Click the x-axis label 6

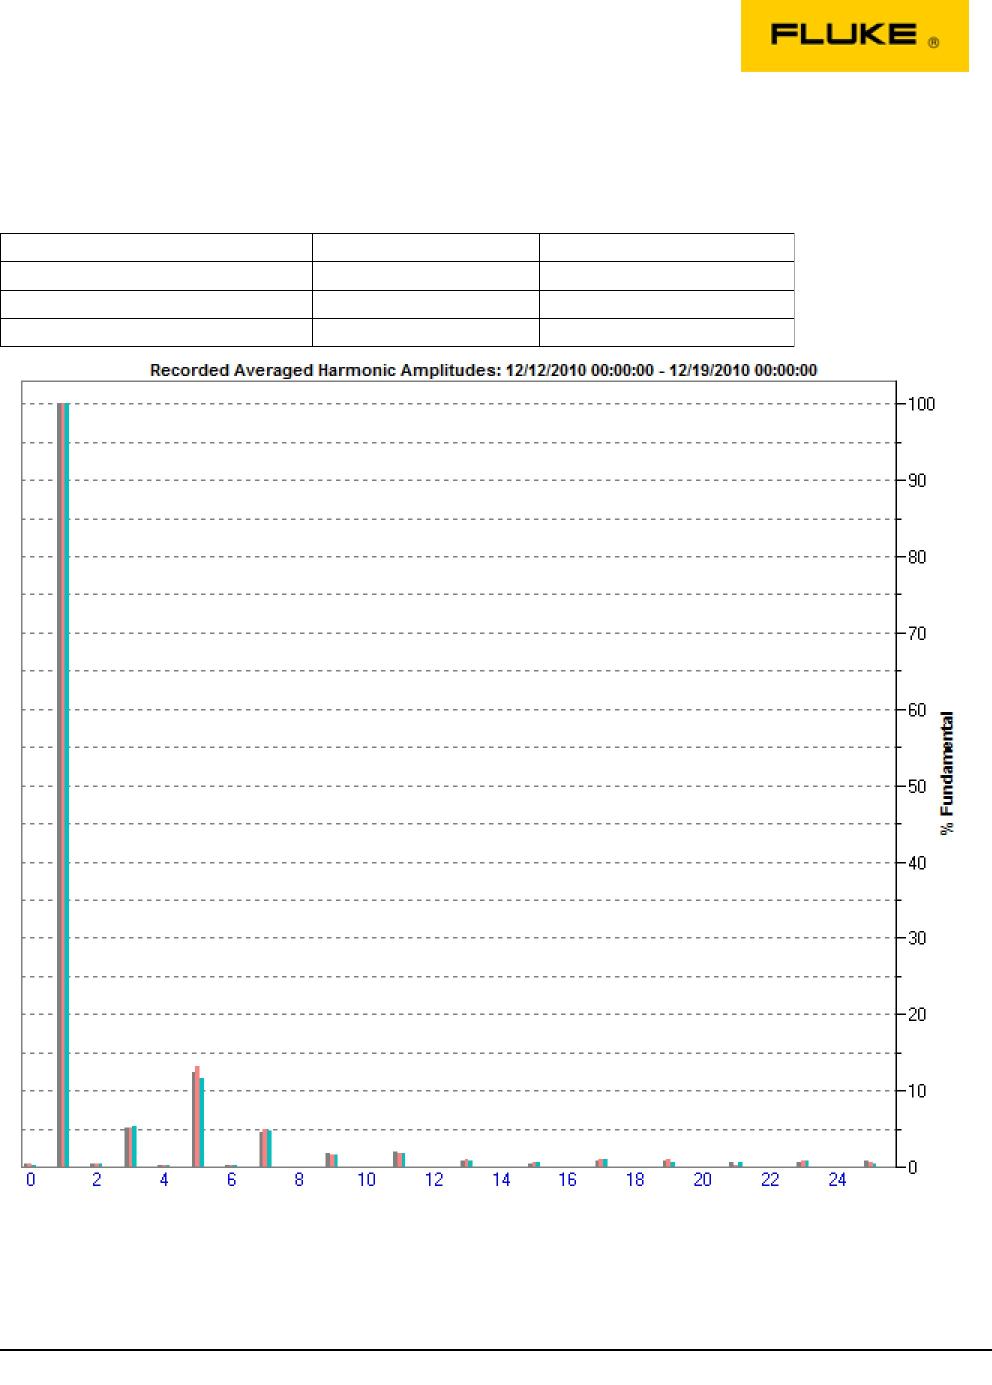point(232,1180)
